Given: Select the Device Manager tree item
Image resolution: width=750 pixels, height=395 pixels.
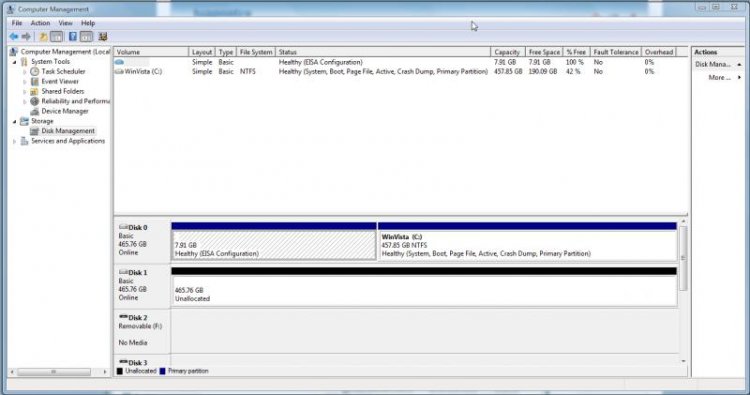Looking at the screenshot, I should click(65, 111).
